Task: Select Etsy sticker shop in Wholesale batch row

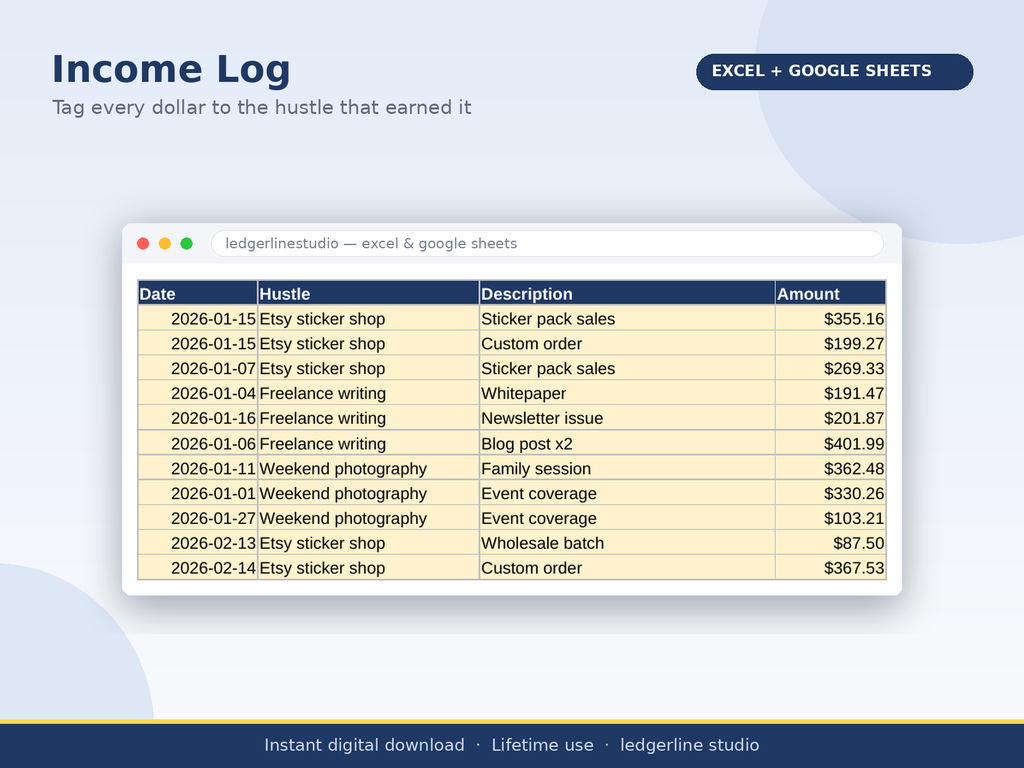Action: 368,543
